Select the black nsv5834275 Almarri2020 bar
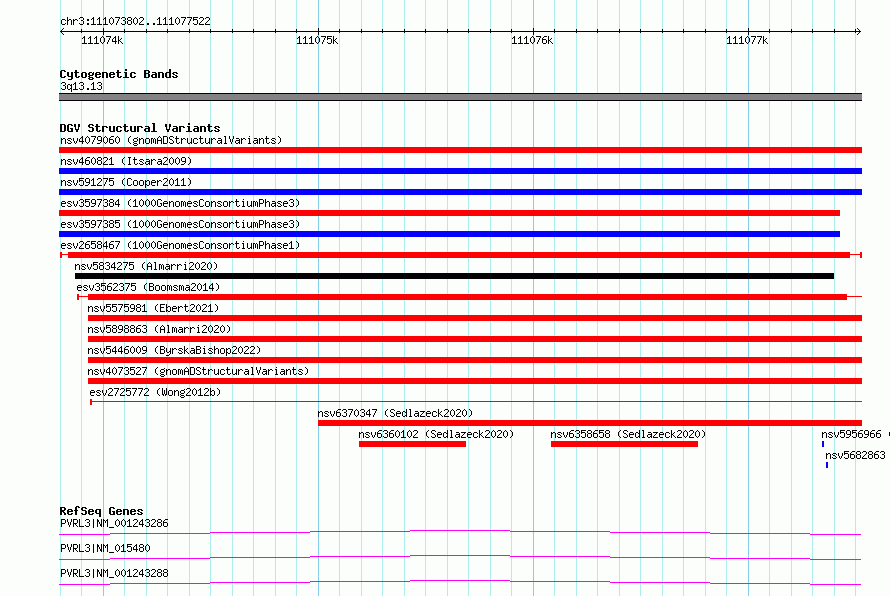 click(455, 276)
